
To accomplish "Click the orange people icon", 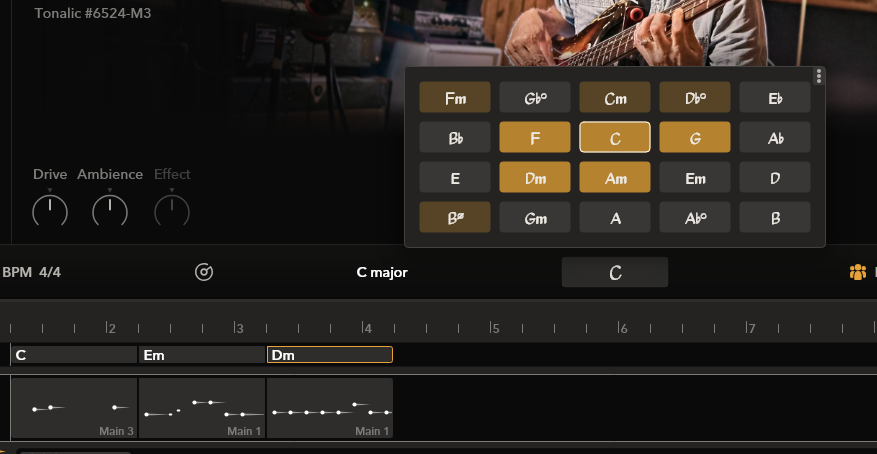I will click(857, 272).
